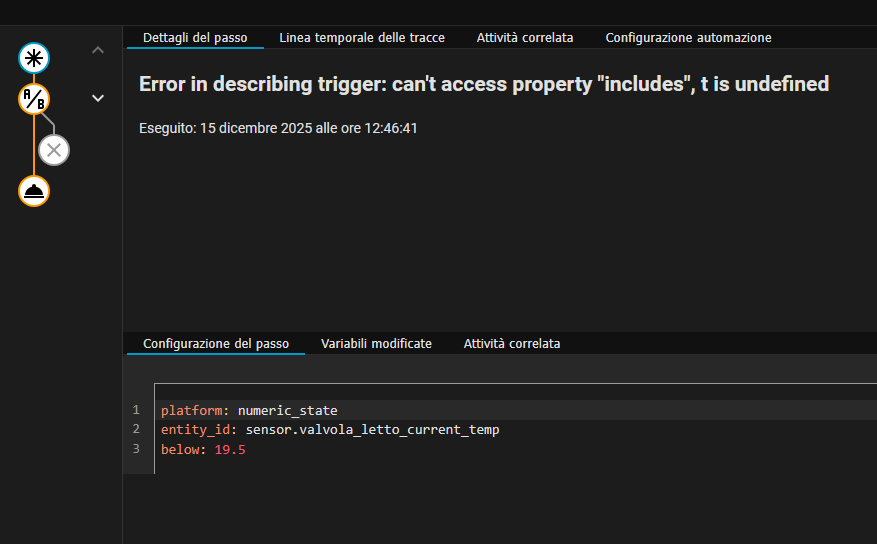Select the A/B choose node
Screen dimensions: 877x544
(x=34, y=99)
